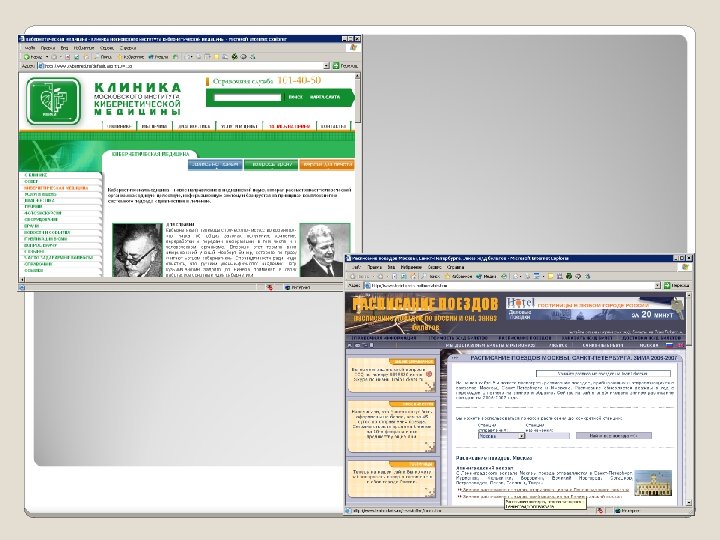This screenshot has height=540, width=720.
Task: Click destination station input field
Action: pyautogui.click(x=548, y=436)
